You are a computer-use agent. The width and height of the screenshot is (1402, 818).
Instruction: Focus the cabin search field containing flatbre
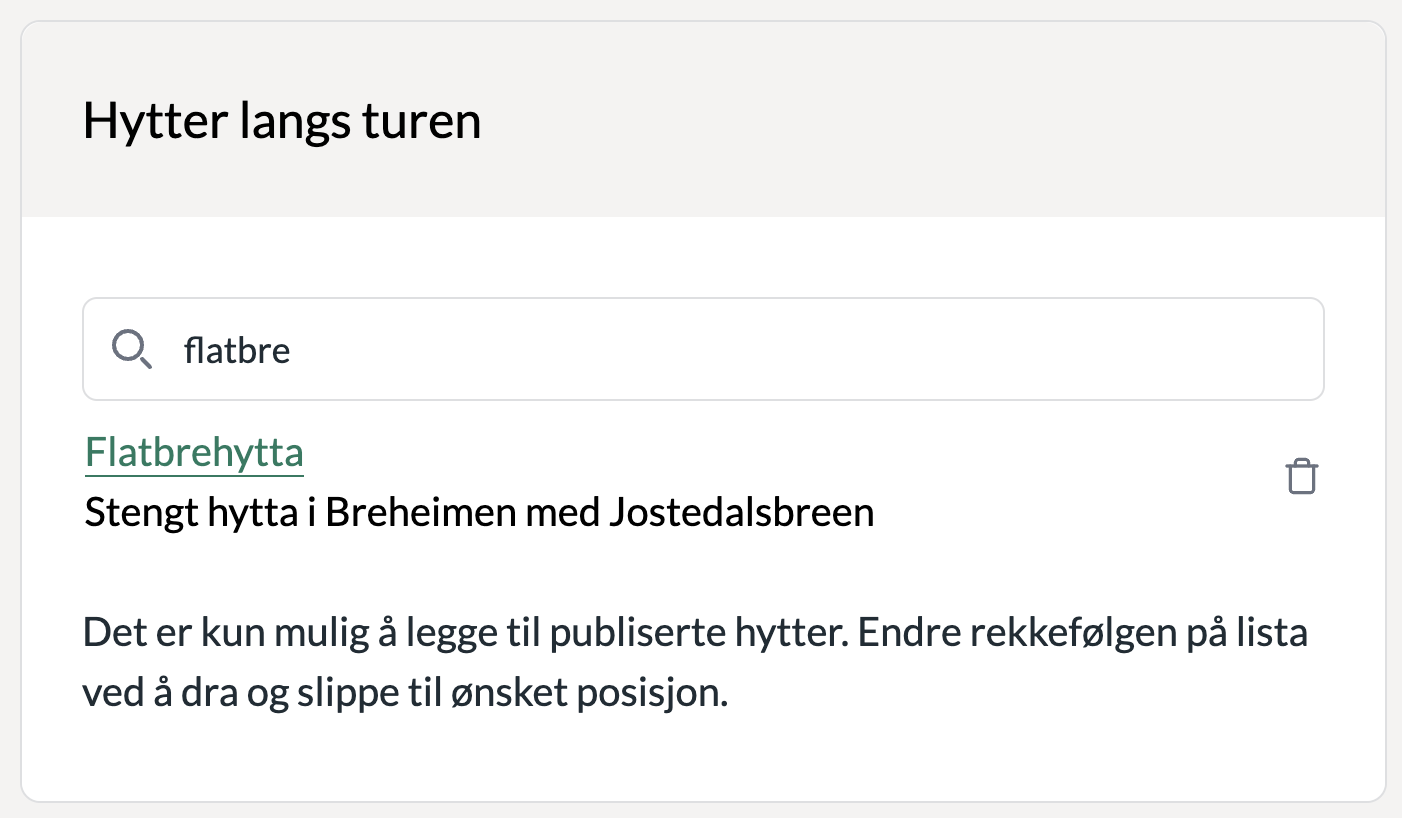(x=703, y=349)
